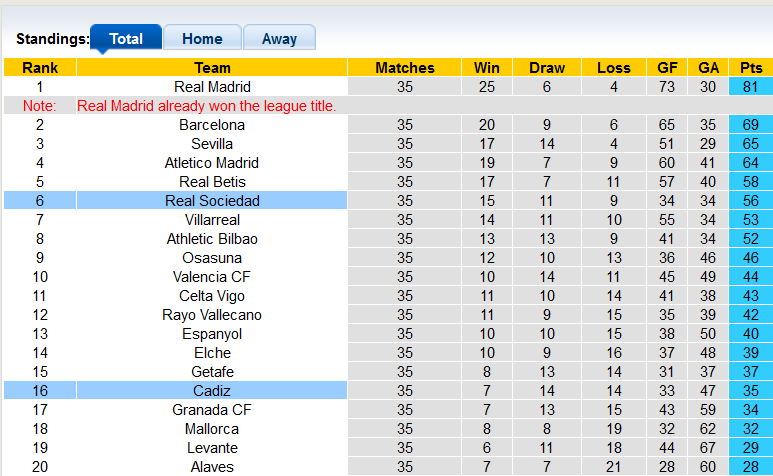The image size is (773, 476).
Task: Click the Pts column header
Action: pyautogui.click(x=750, y=68)
